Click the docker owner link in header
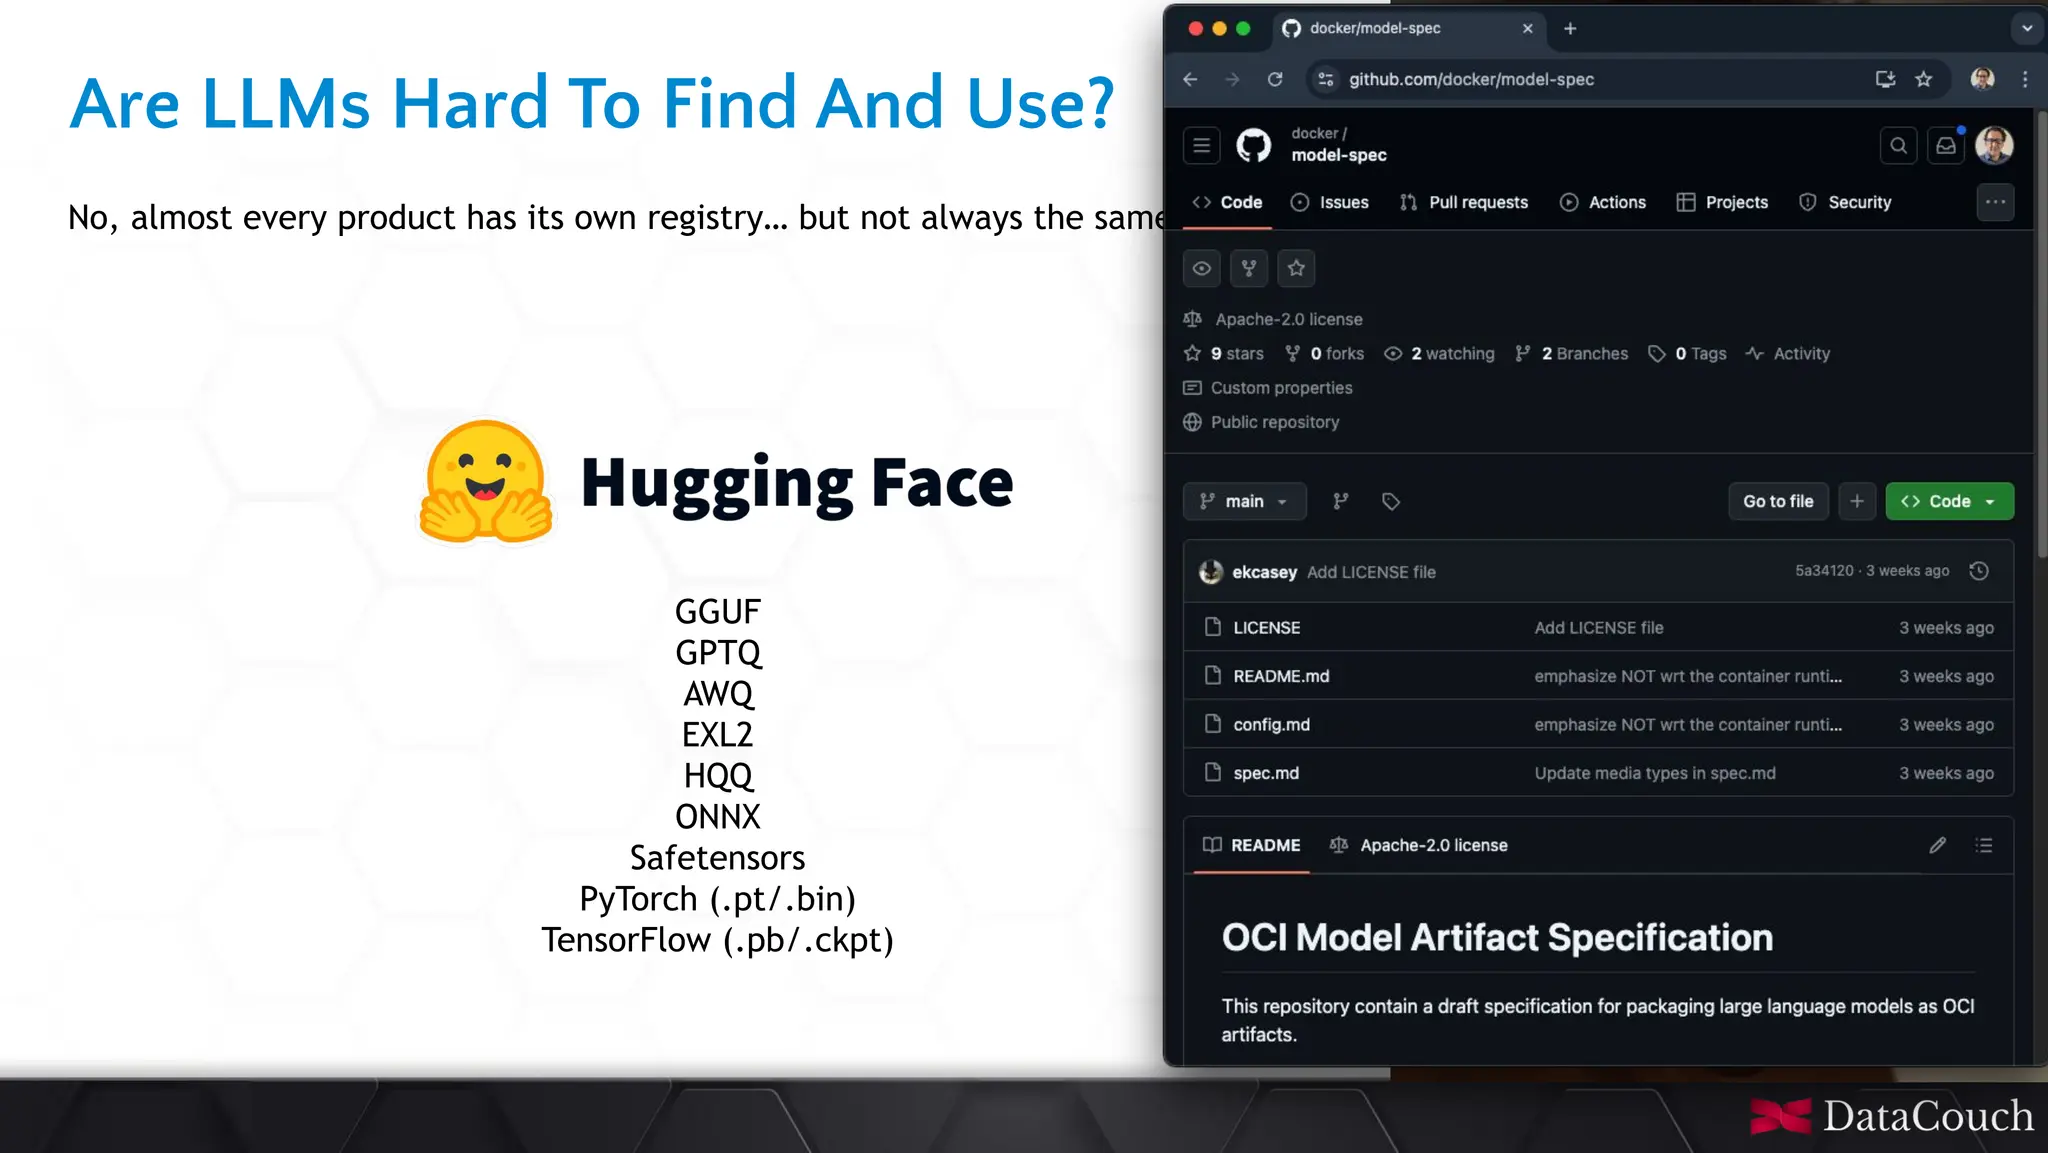 (1314, 133)
